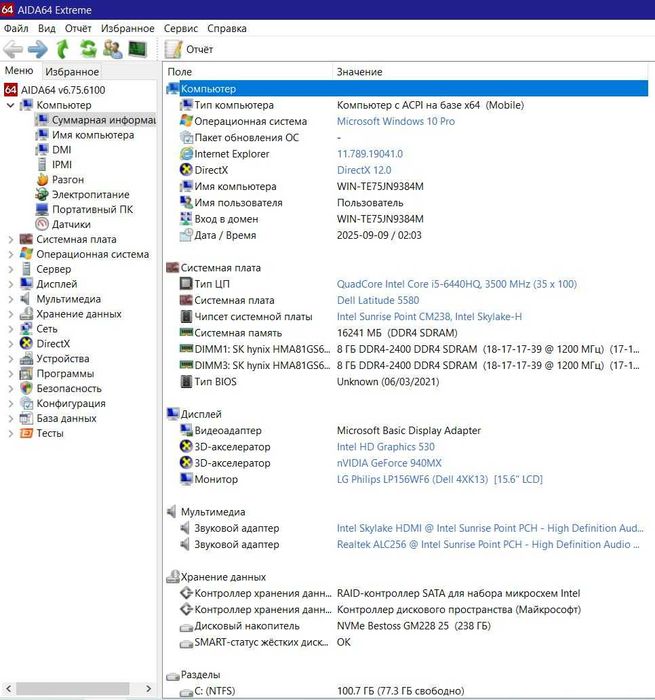Viewport: 655px width, 700px height.
Task: Click the Сеть network tree icon
Action: pos(26,329)
